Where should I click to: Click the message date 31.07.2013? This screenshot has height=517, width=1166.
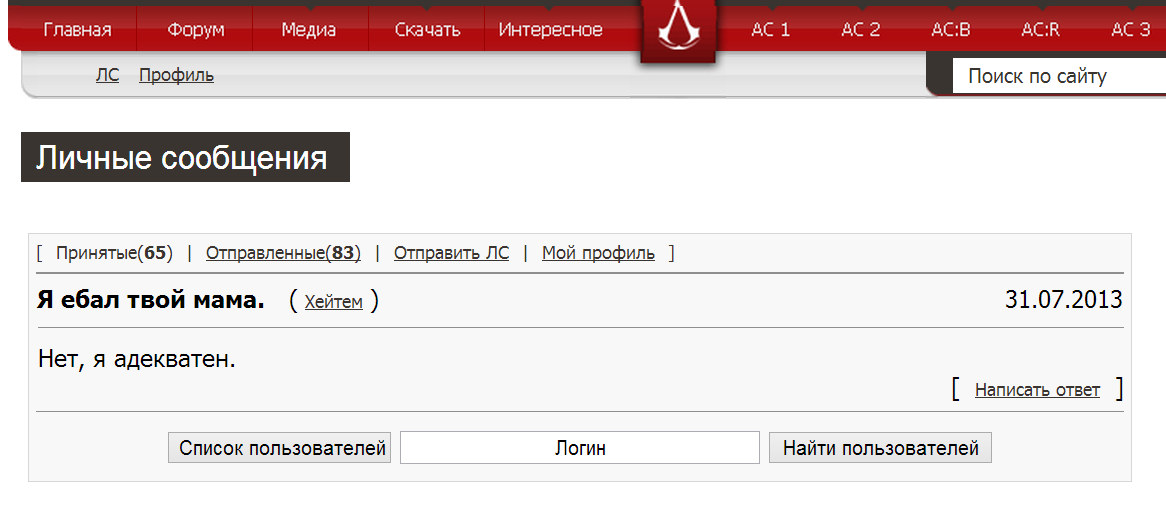click(1063, 300)
